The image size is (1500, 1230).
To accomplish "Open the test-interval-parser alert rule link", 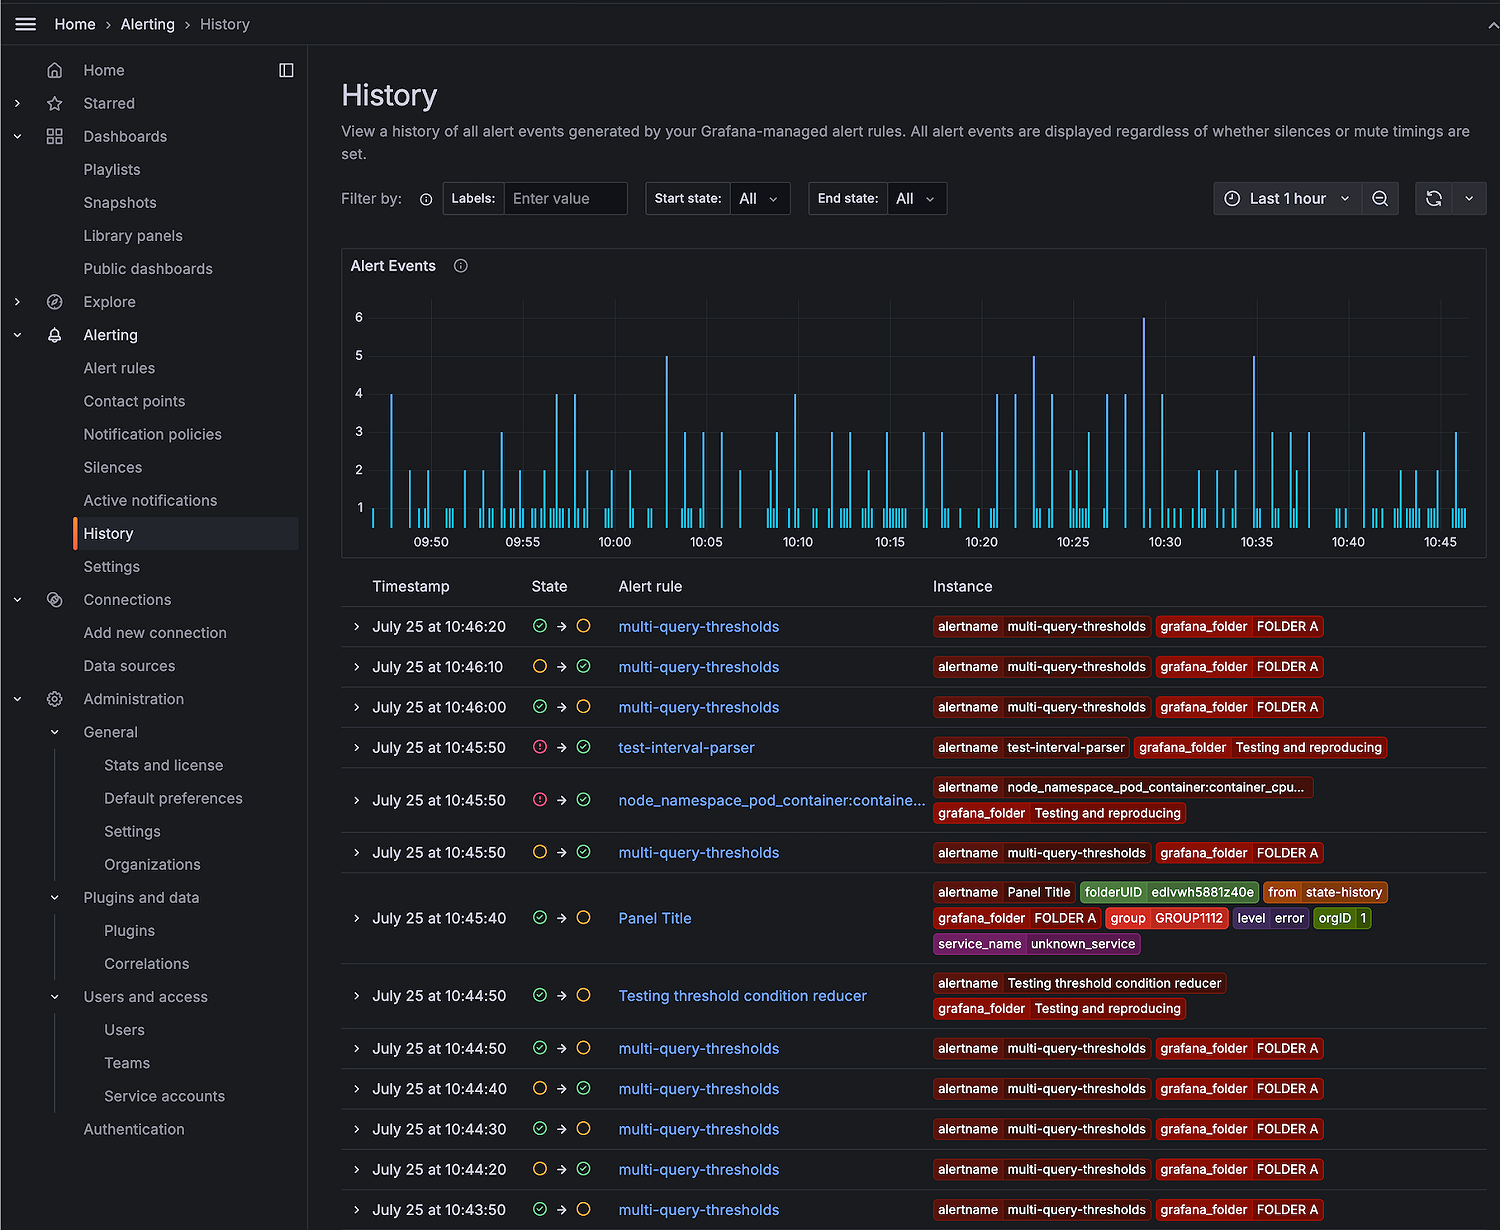I will [686, 748].
